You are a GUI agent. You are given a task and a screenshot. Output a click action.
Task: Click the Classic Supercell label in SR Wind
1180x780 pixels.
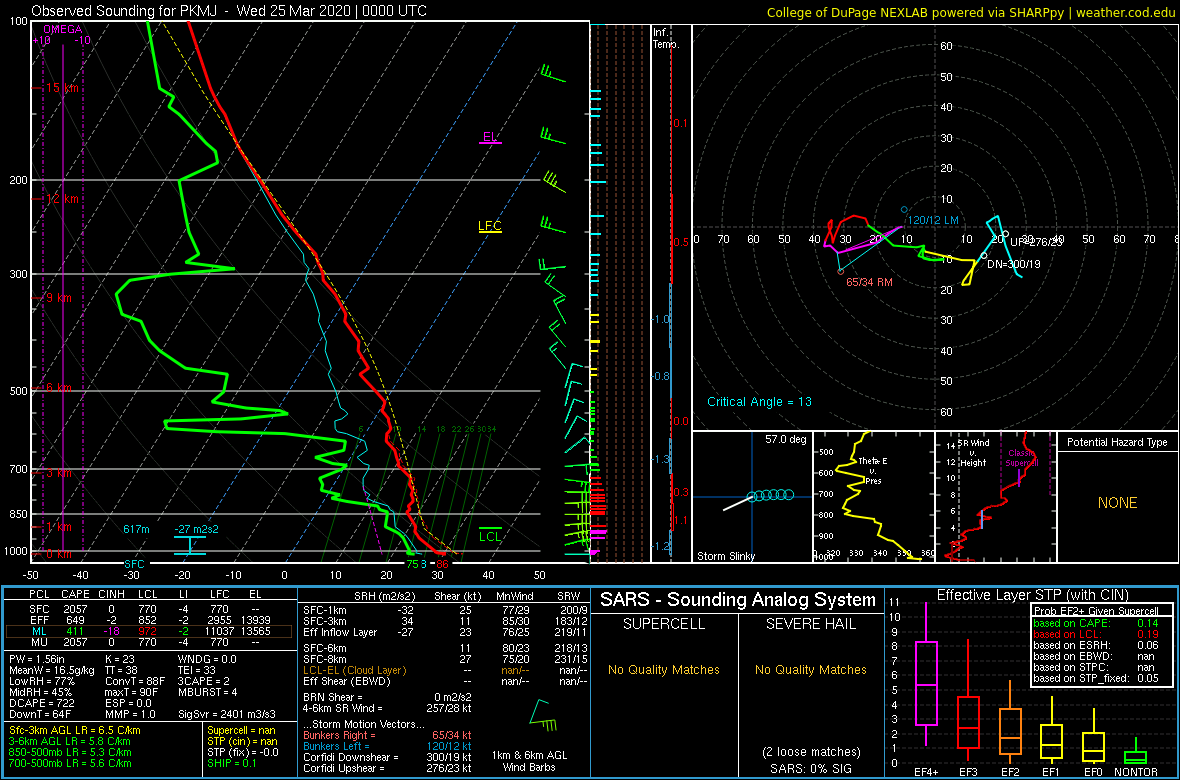coord(1023,458)
